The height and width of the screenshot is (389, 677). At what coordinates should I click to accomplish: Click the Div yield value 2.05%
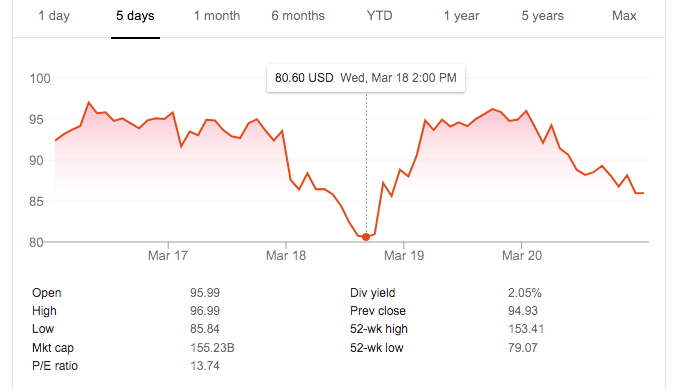click(x=525, y=293)
